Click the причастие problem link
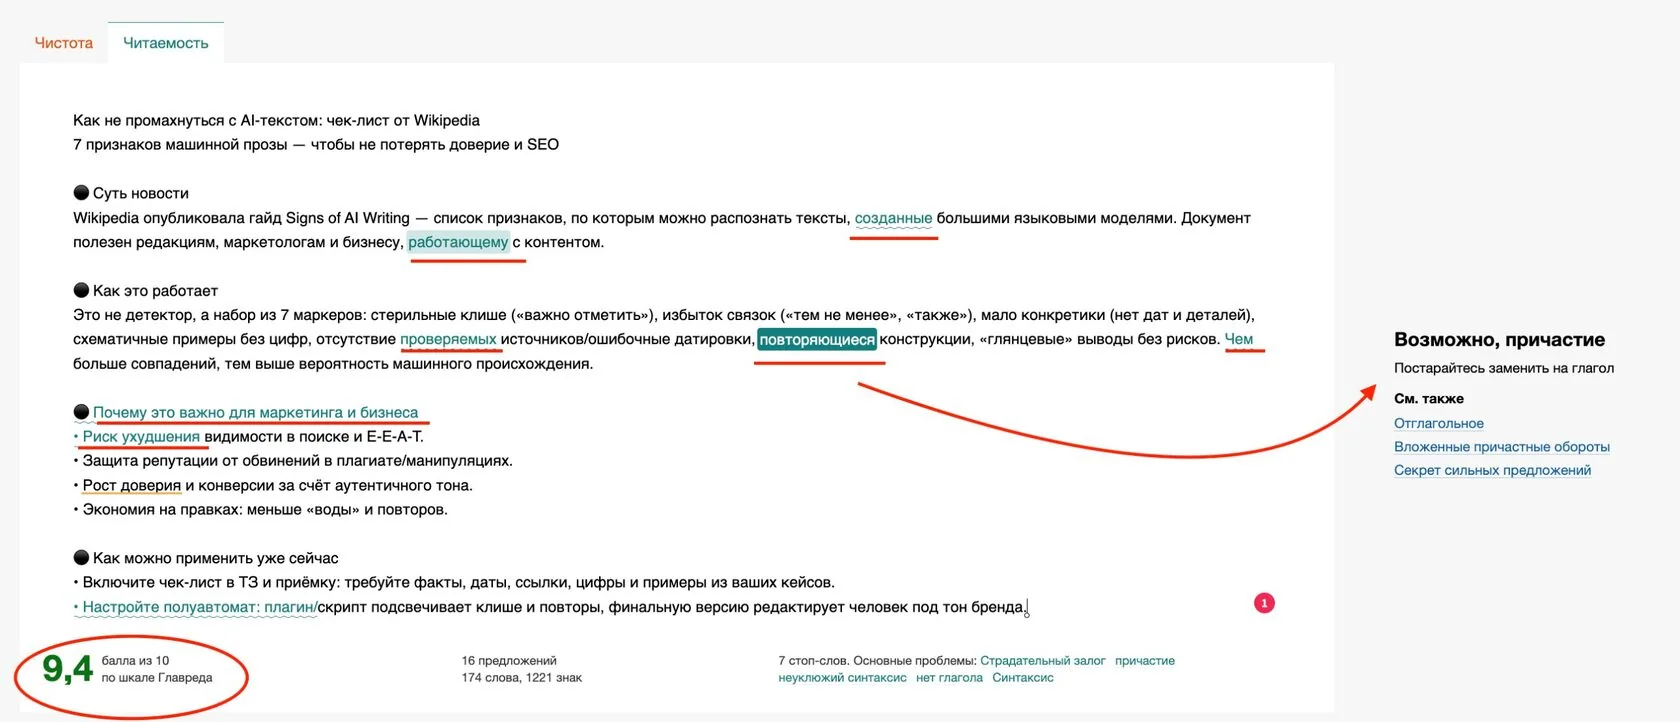 1145,661
